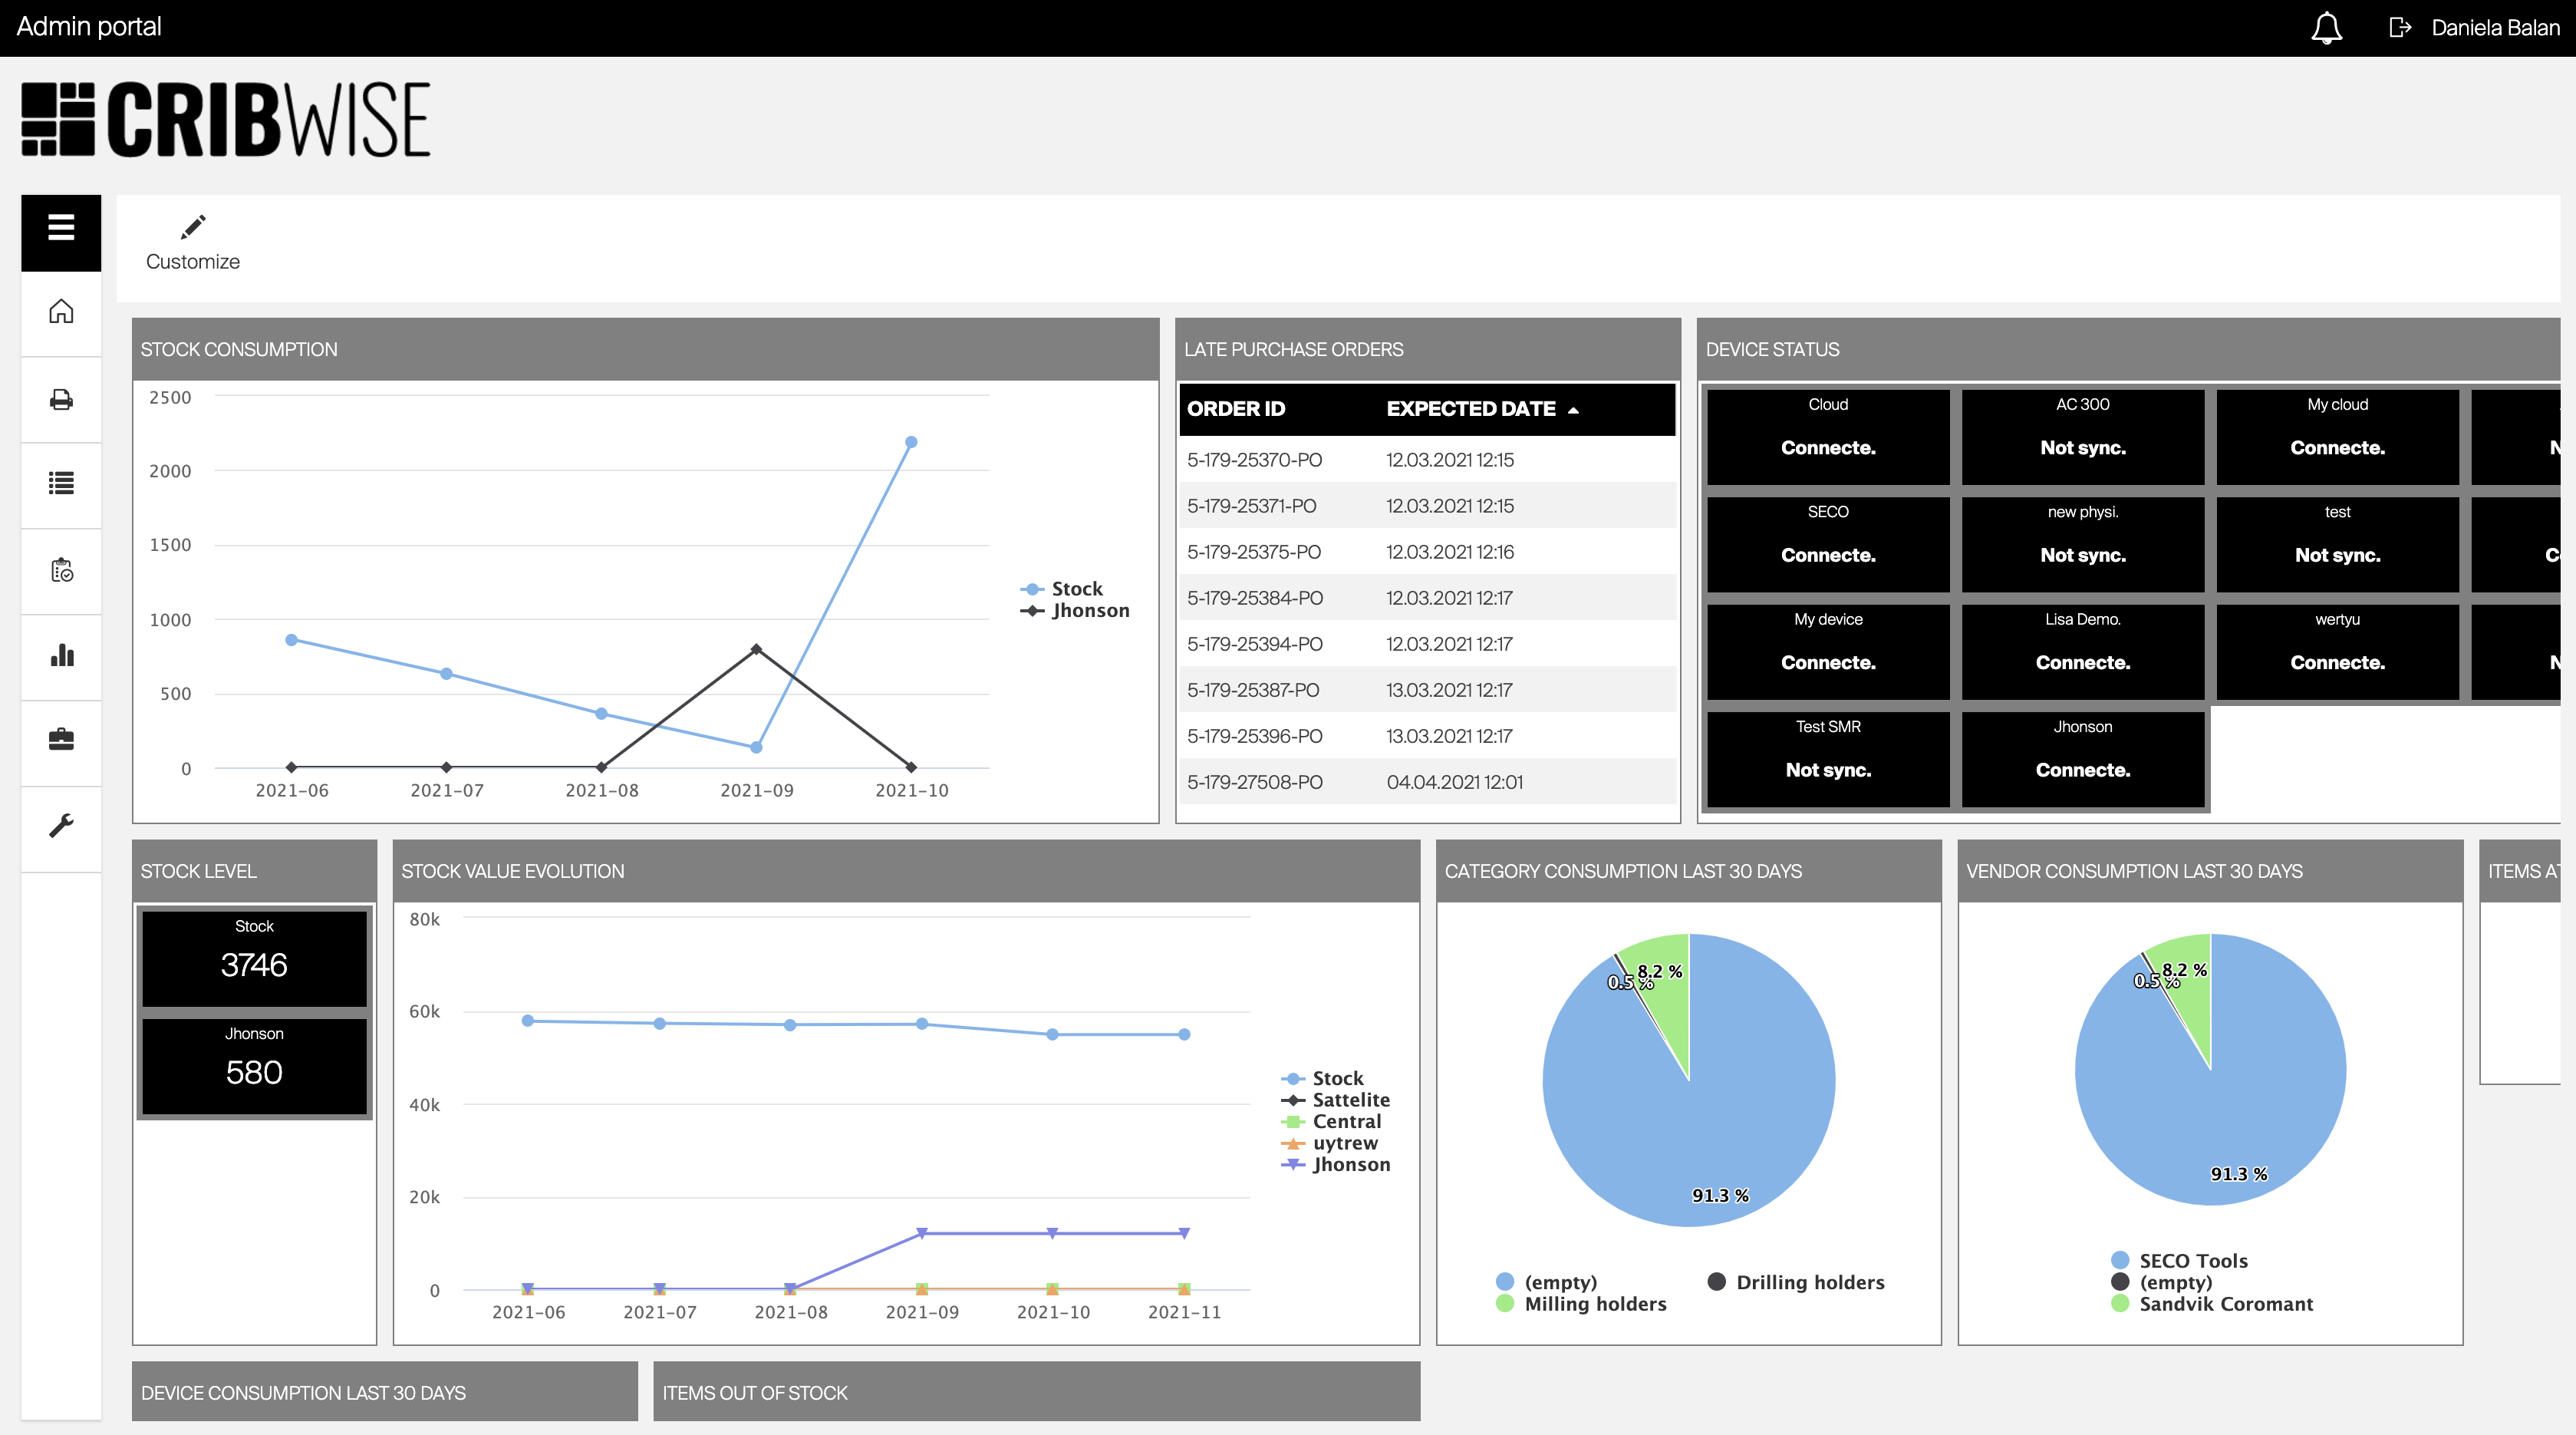Viewport: 2576px width, 1435px height.
Task: Toggle the Sattelite series in the Stock Value legend
Action: (1350, 1100)
